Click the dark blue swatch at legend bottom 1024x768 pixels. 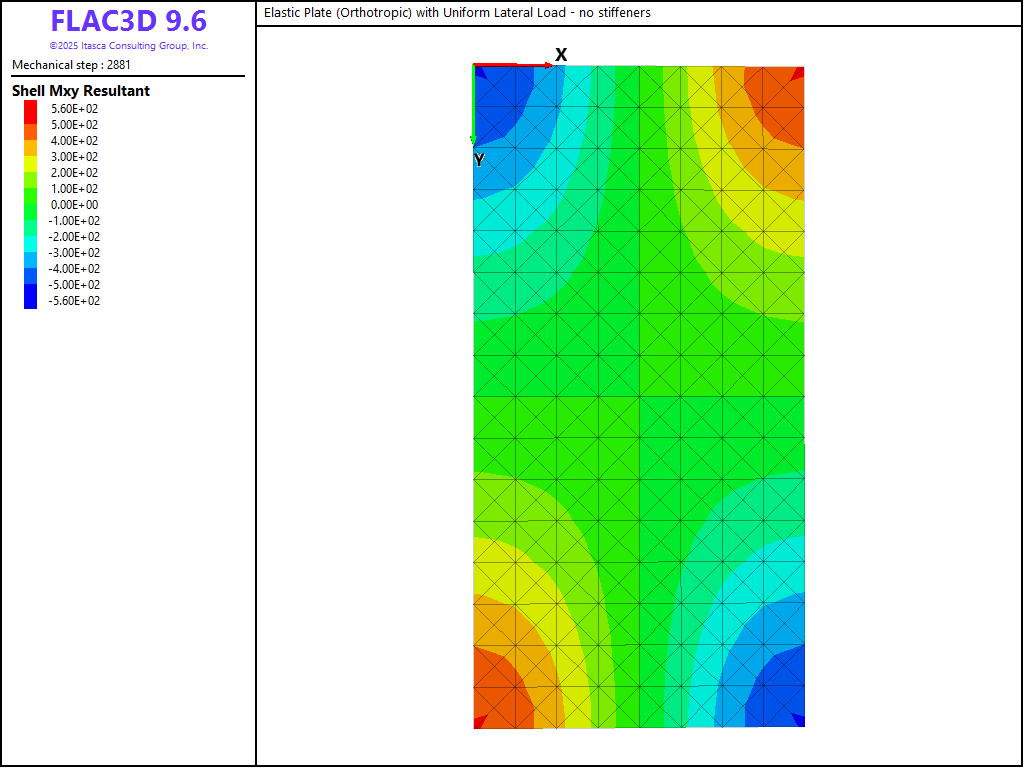[30, 300]
